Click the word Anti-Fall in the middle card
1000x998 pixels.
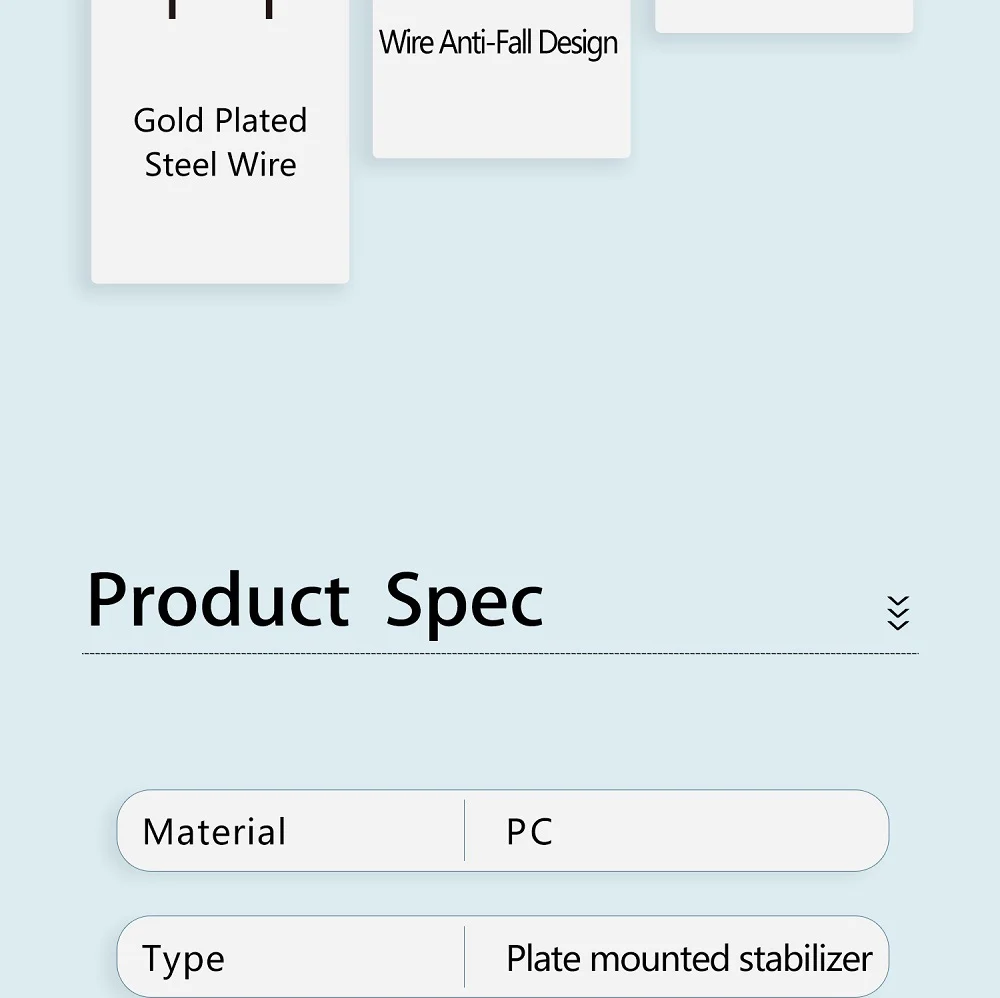tap(485, 44)
